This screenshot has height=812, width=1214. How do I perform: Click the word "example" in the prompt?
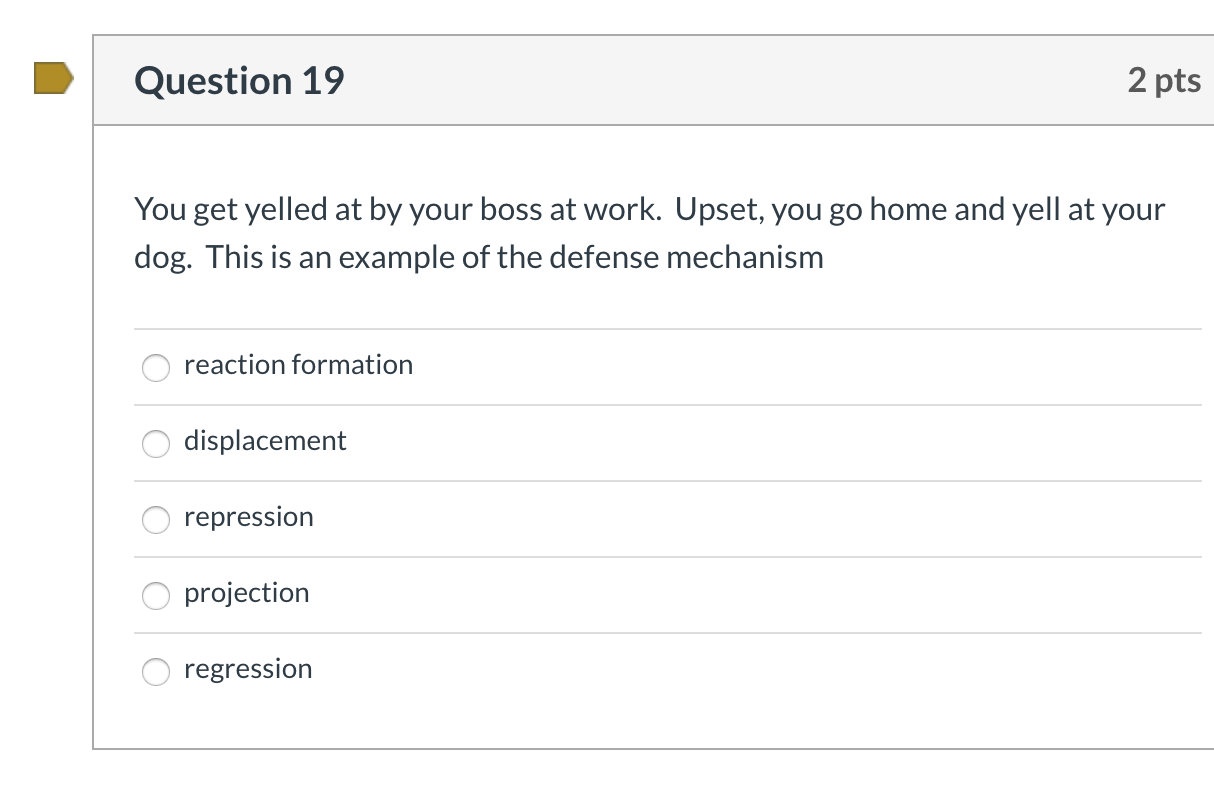396,259
